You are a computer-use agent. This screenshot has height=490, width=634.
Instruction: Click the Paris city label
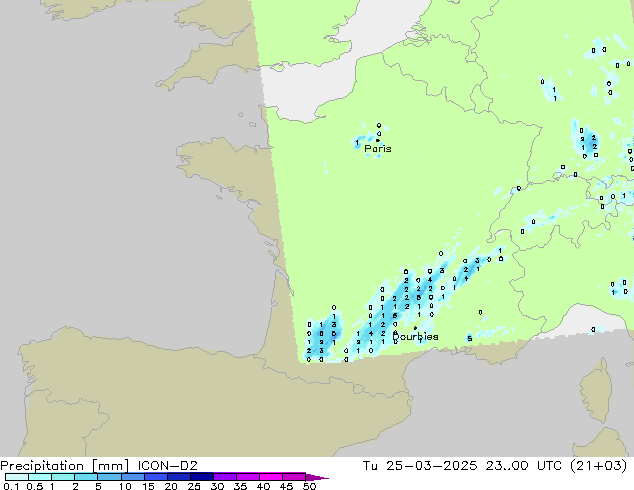coord(378,149)
